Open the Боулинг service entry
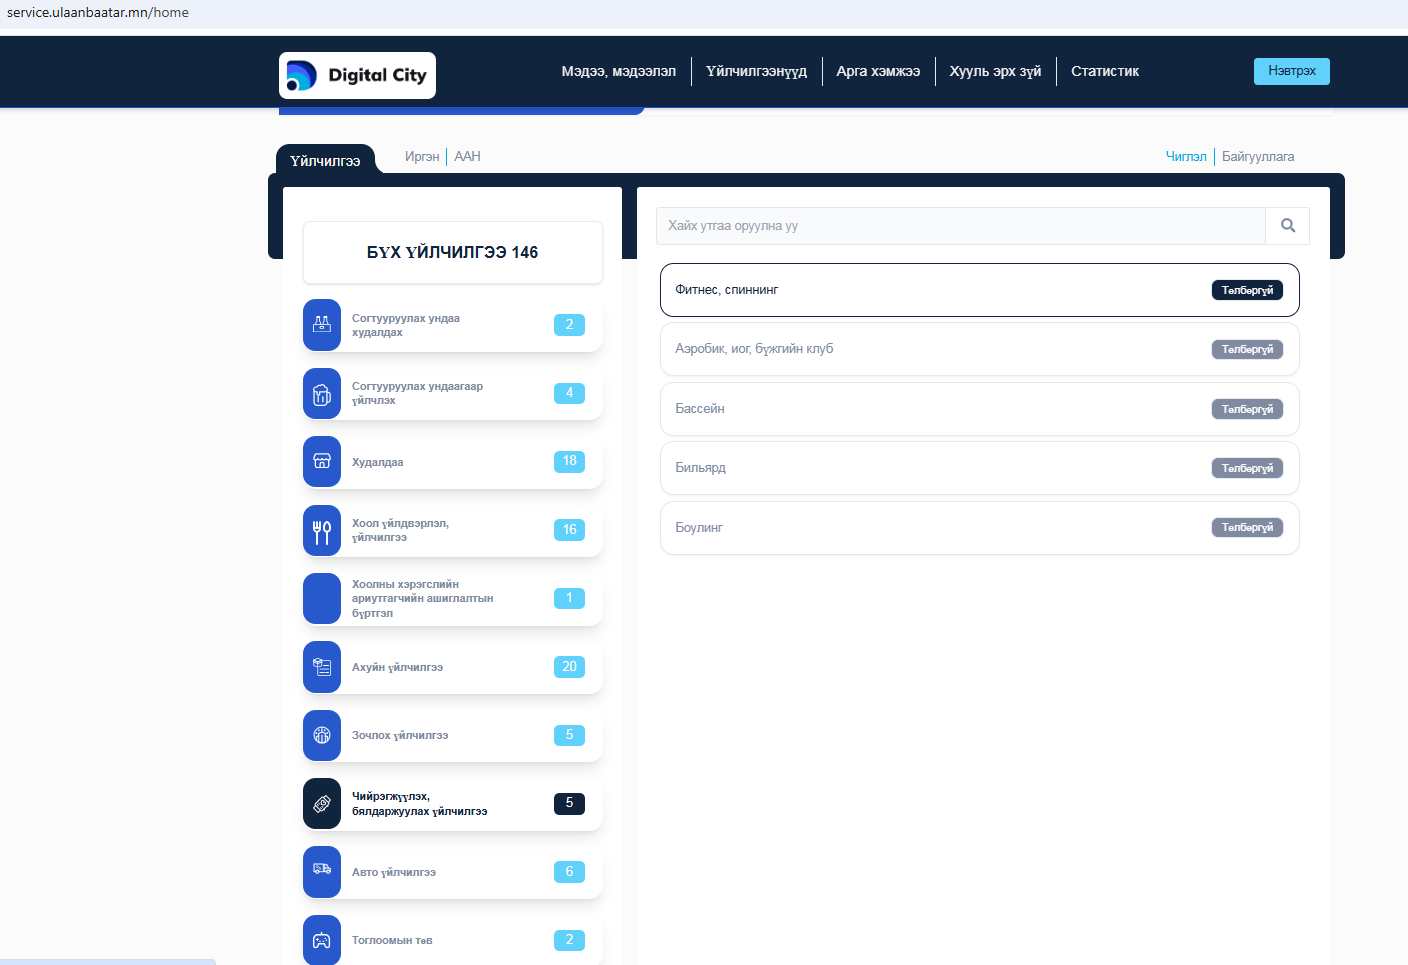The height and width of the screenshot is (965, 1408). coord(979,528)
